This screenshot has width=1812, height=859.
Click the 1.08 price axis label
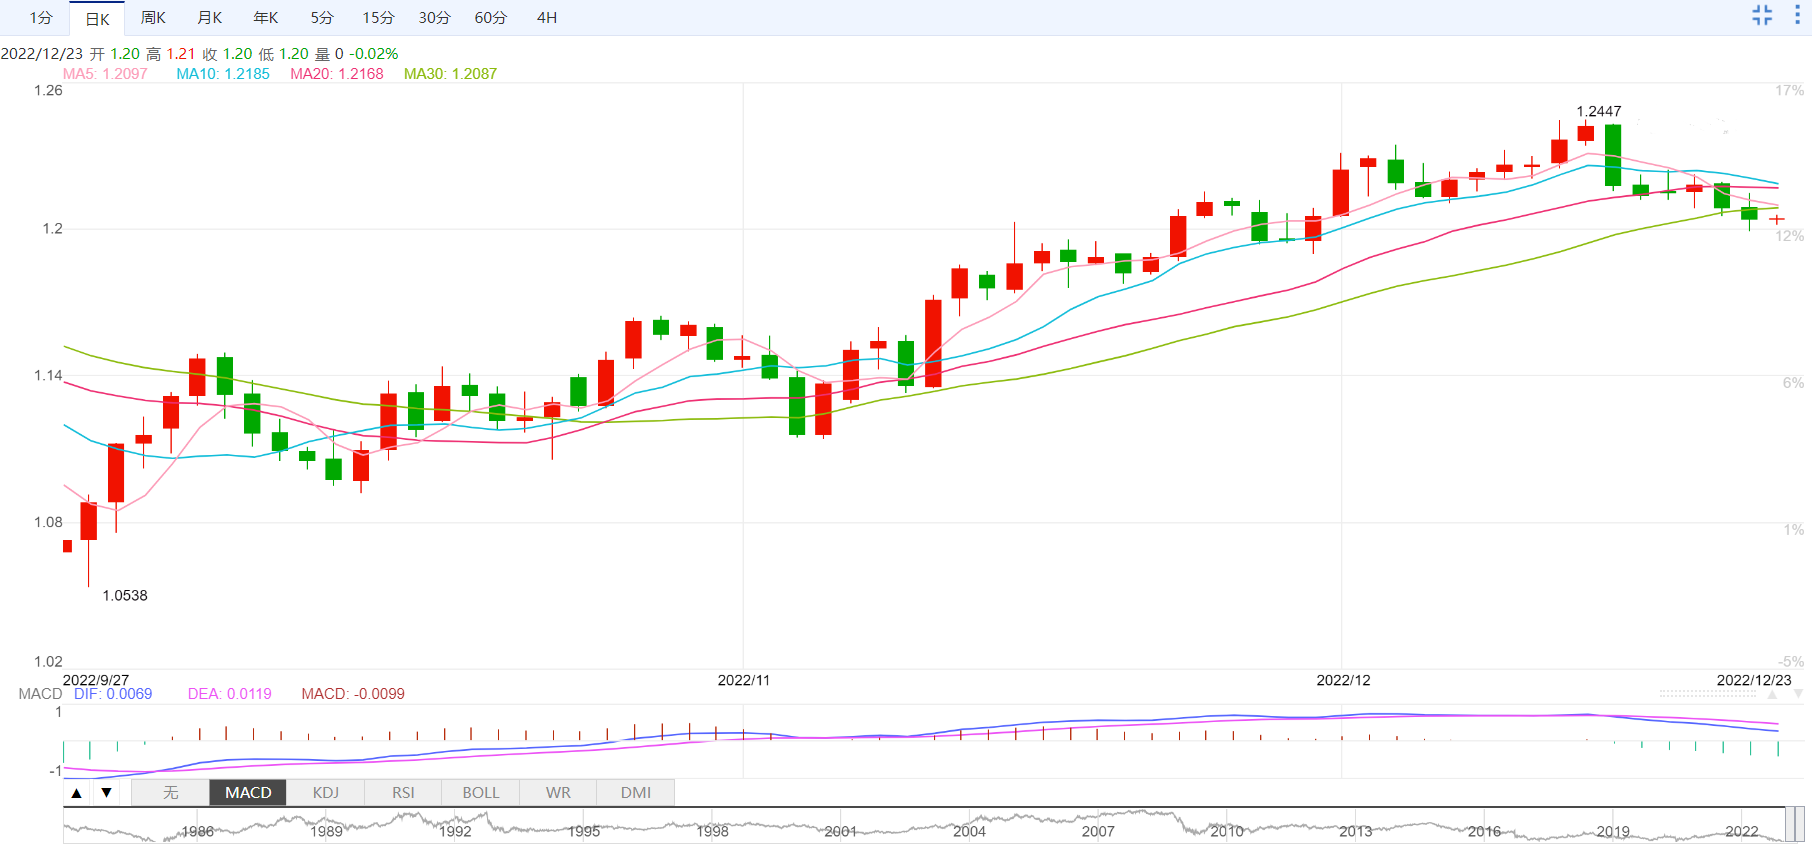point(48,522)
